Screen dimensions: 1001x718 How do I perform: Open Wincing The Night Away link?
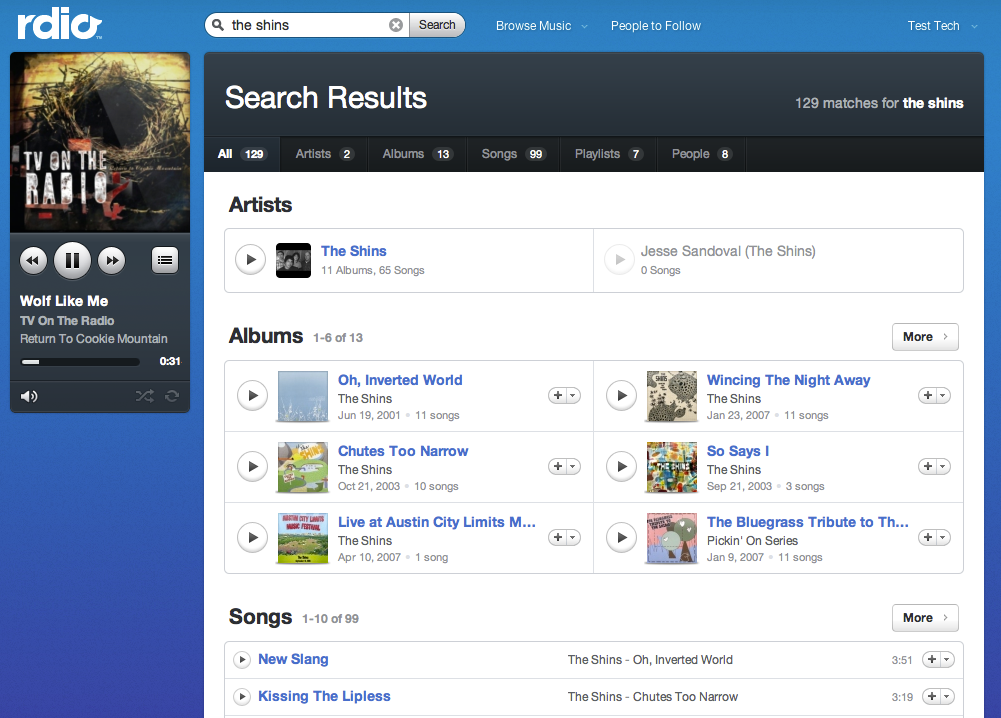[788, 380]
